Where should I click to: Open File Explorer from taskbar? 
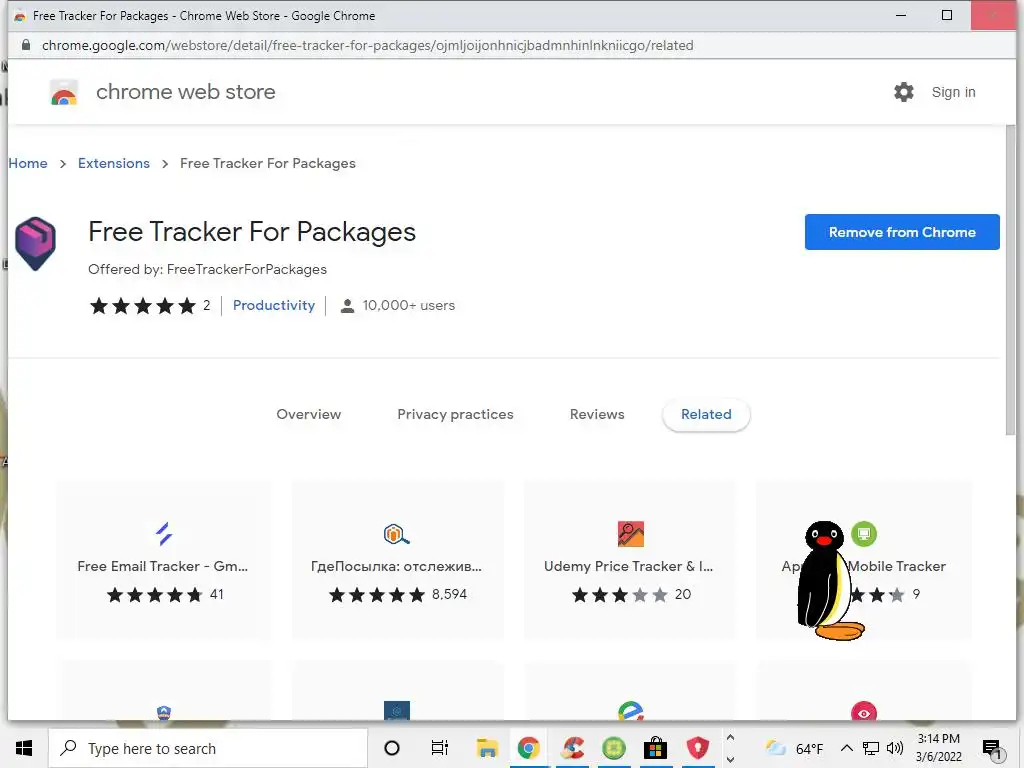(487, 748)
